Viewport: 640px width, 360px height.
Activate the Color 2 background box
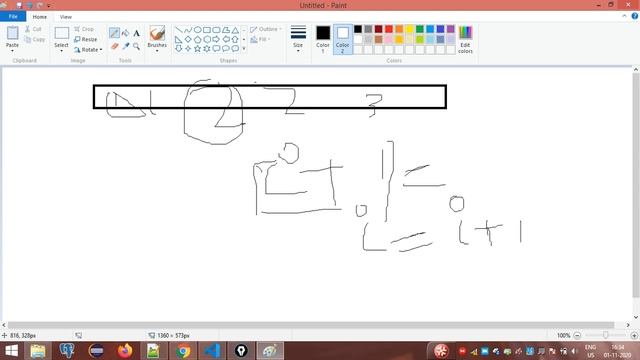342,39
